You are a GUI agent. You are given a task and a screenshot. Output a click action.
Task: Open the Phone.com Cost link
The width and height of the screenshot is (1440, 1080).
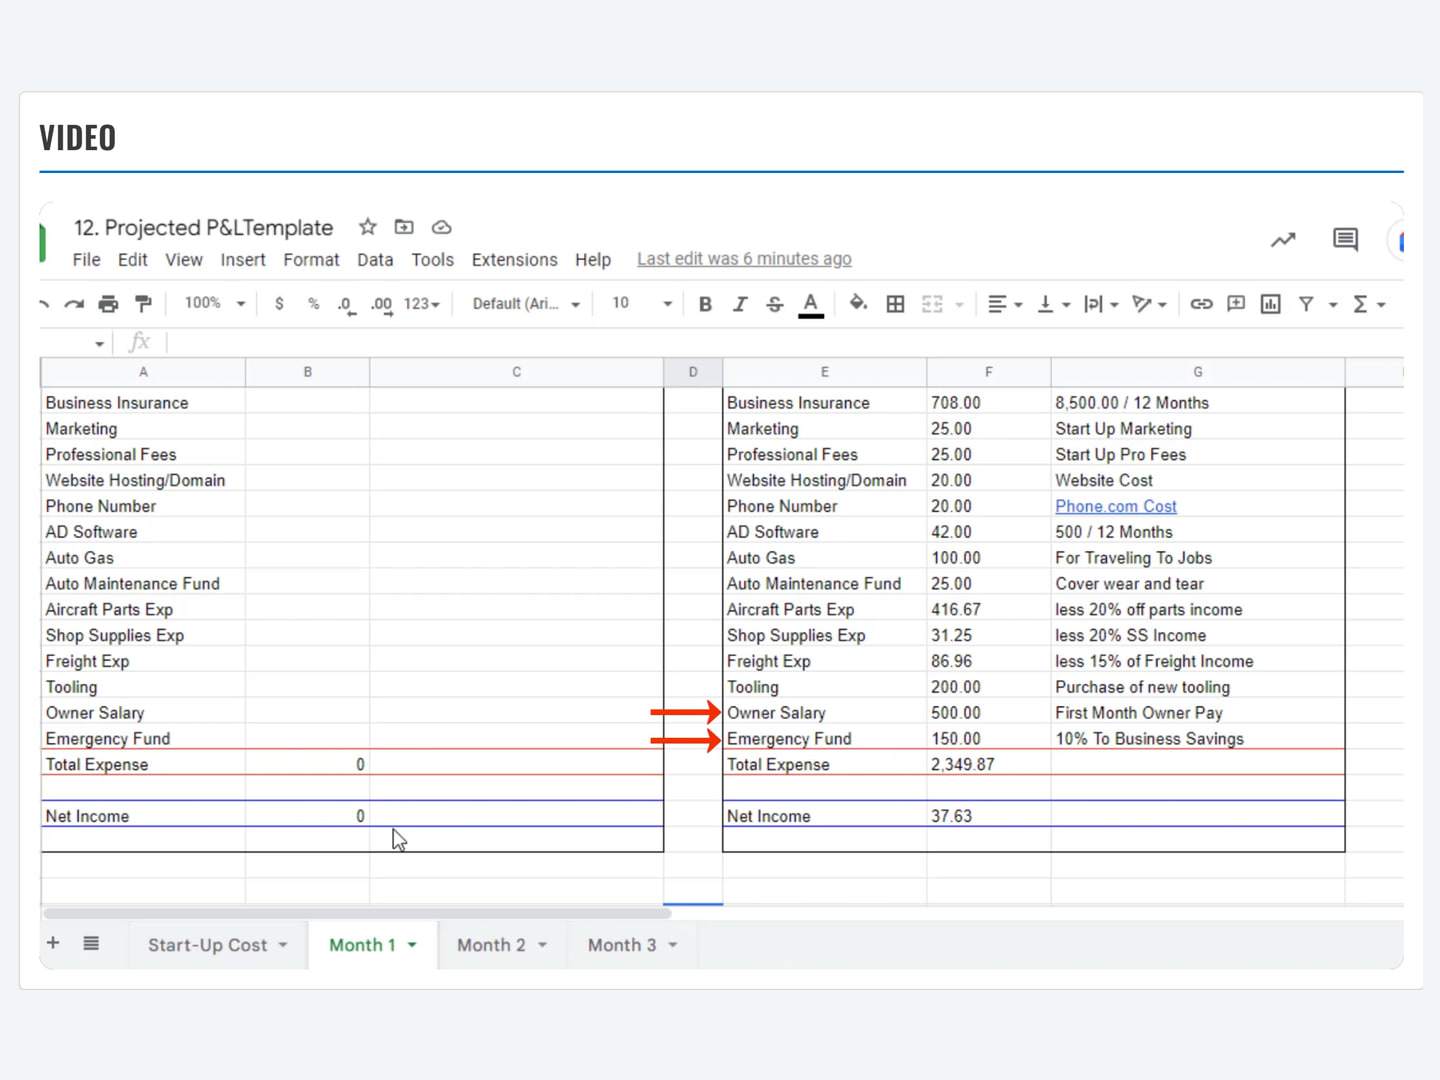(x=1116, y=506)
